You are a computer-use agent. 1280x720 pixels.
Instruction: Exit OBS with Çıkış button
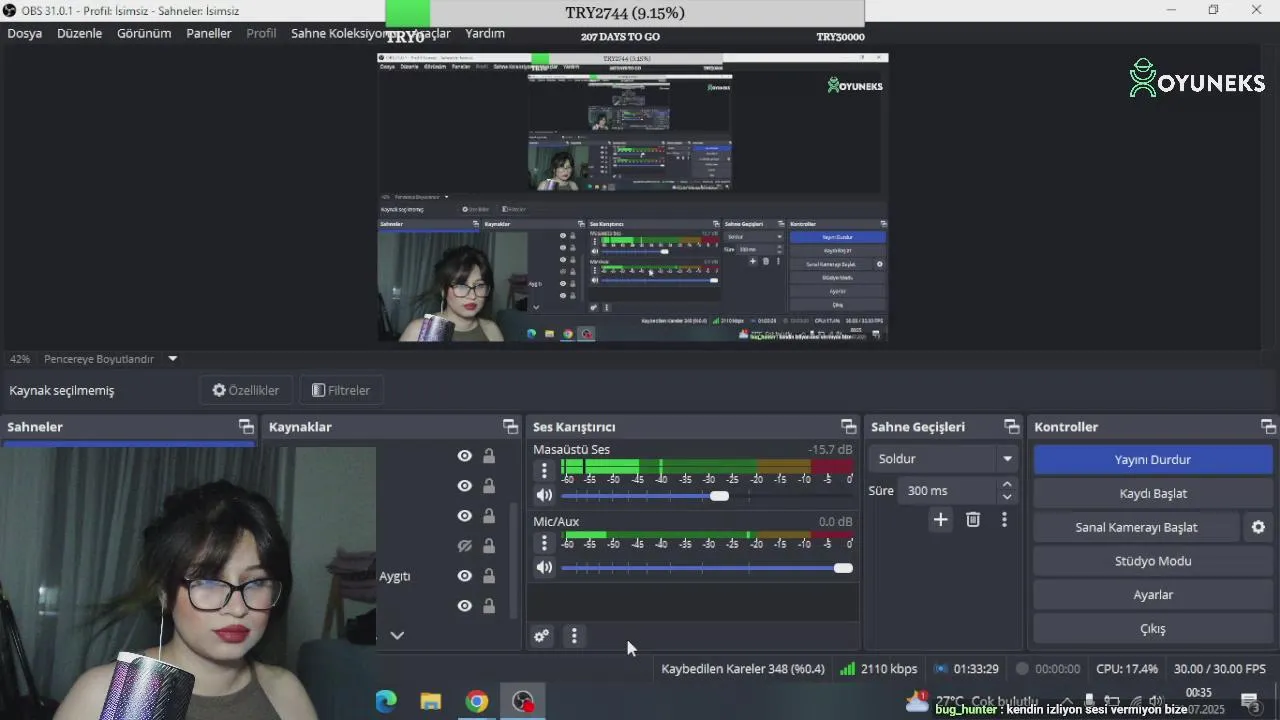click(1153, 629)
